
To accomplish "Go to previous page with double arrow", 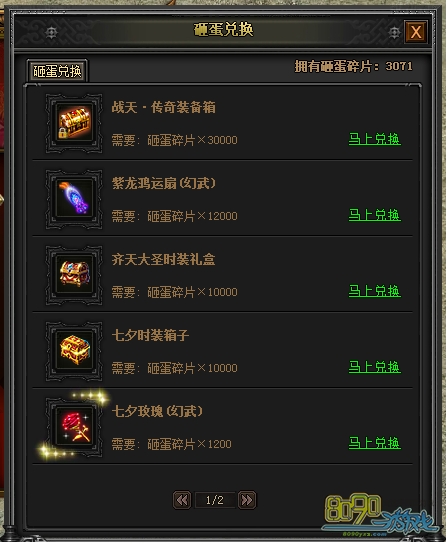I will (182, 500).
